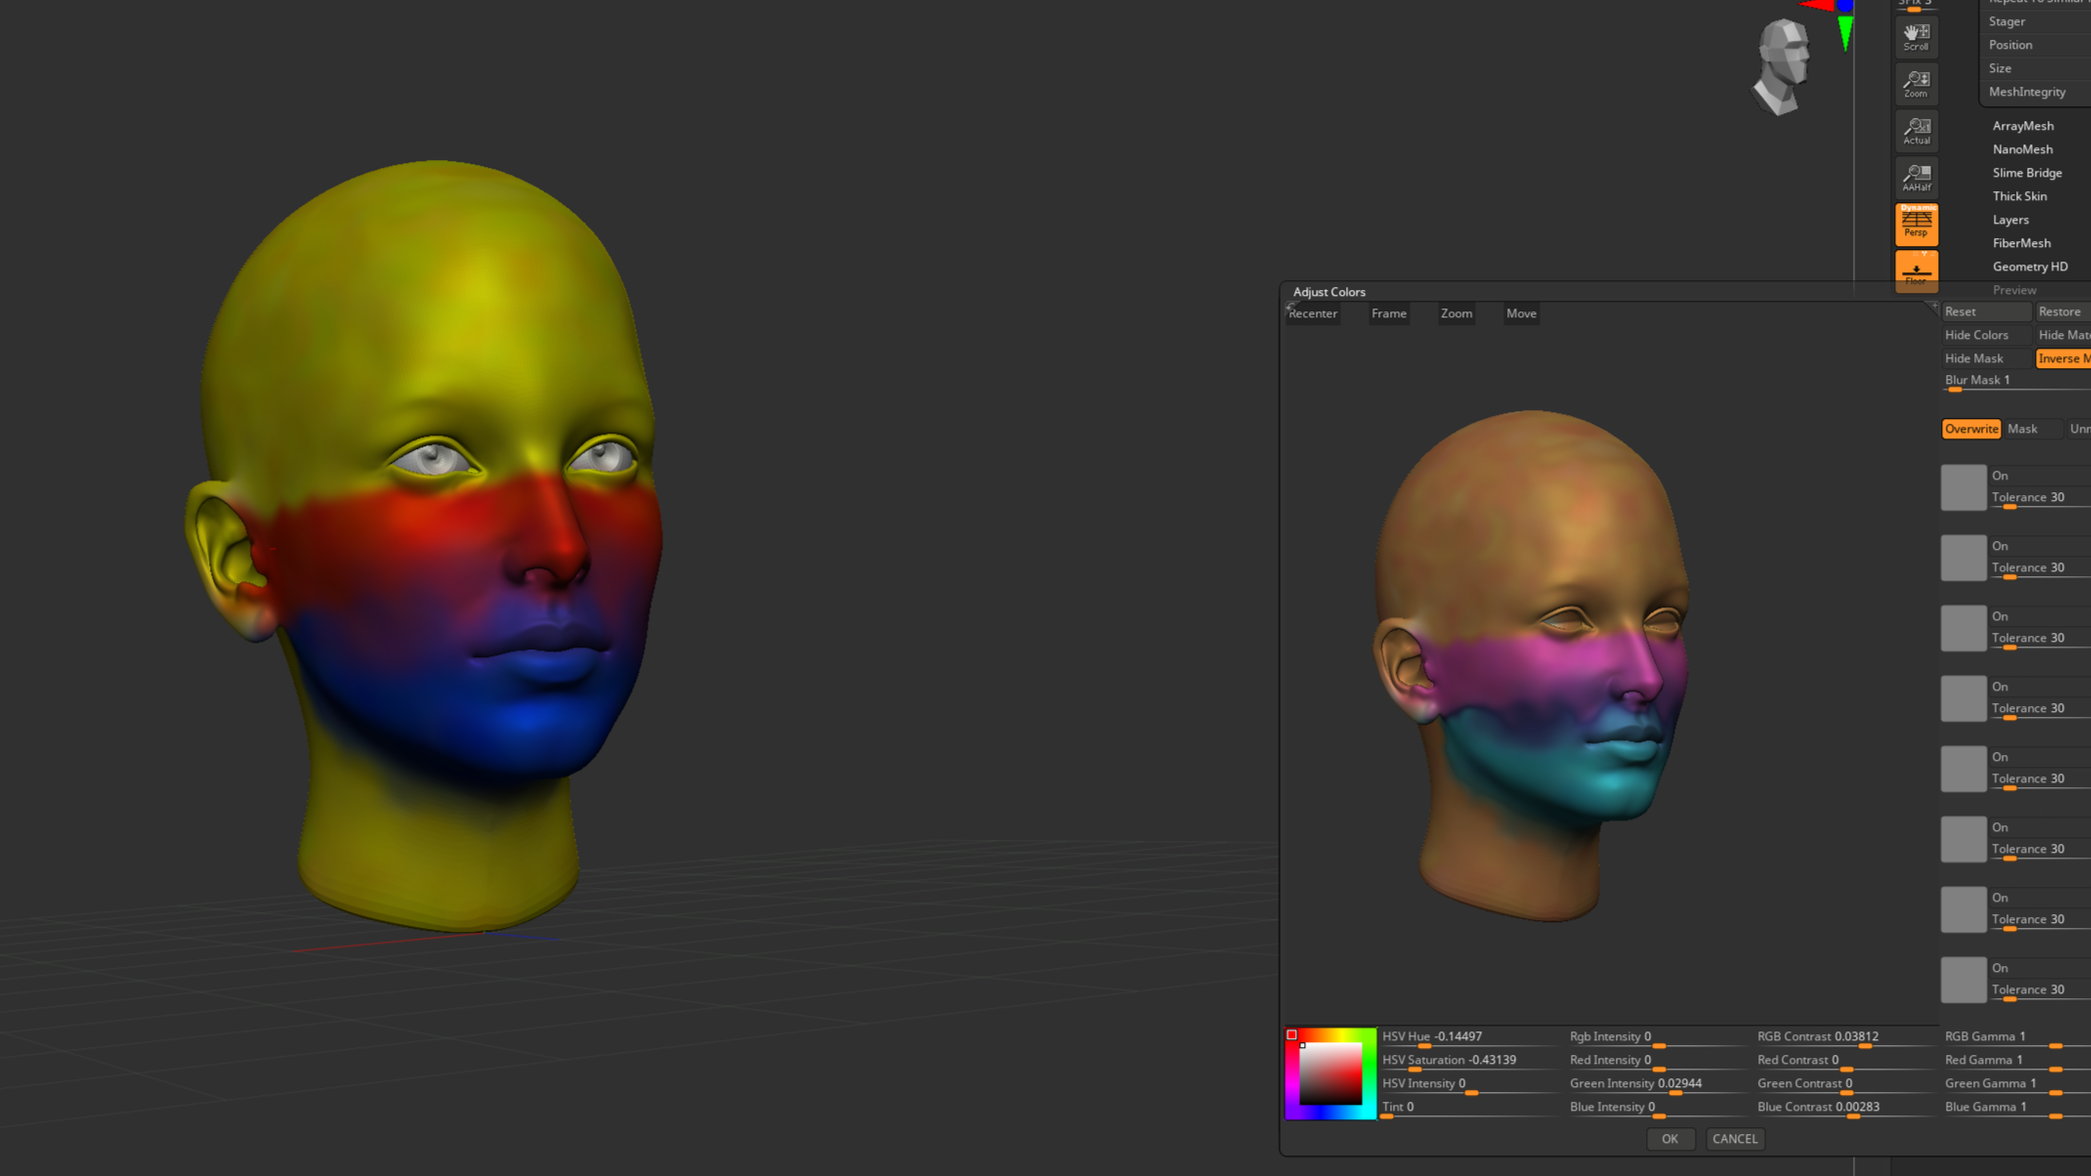Expand the Layers subpalette
Screen dimensions: 2091x1176
point(2010,220)
